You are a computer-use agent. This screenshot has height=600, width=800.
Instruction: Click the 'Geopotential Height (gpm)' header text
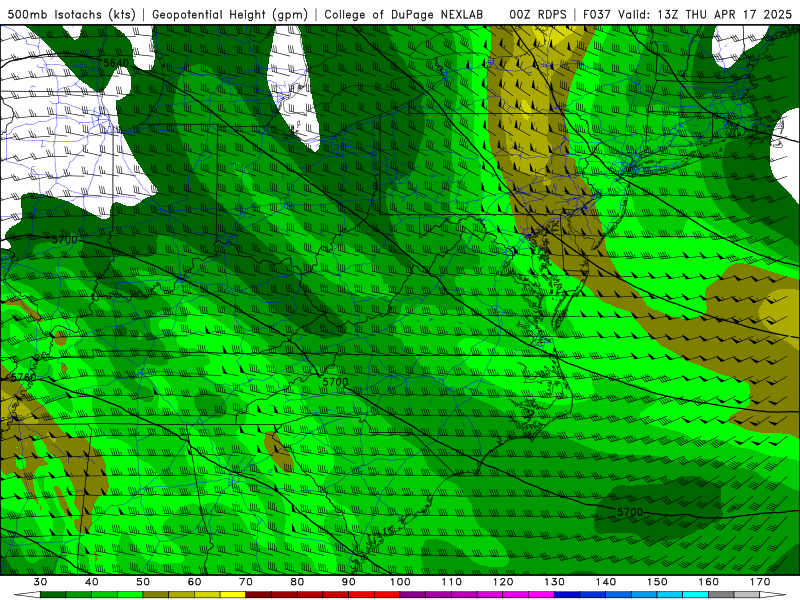point(230,14)
